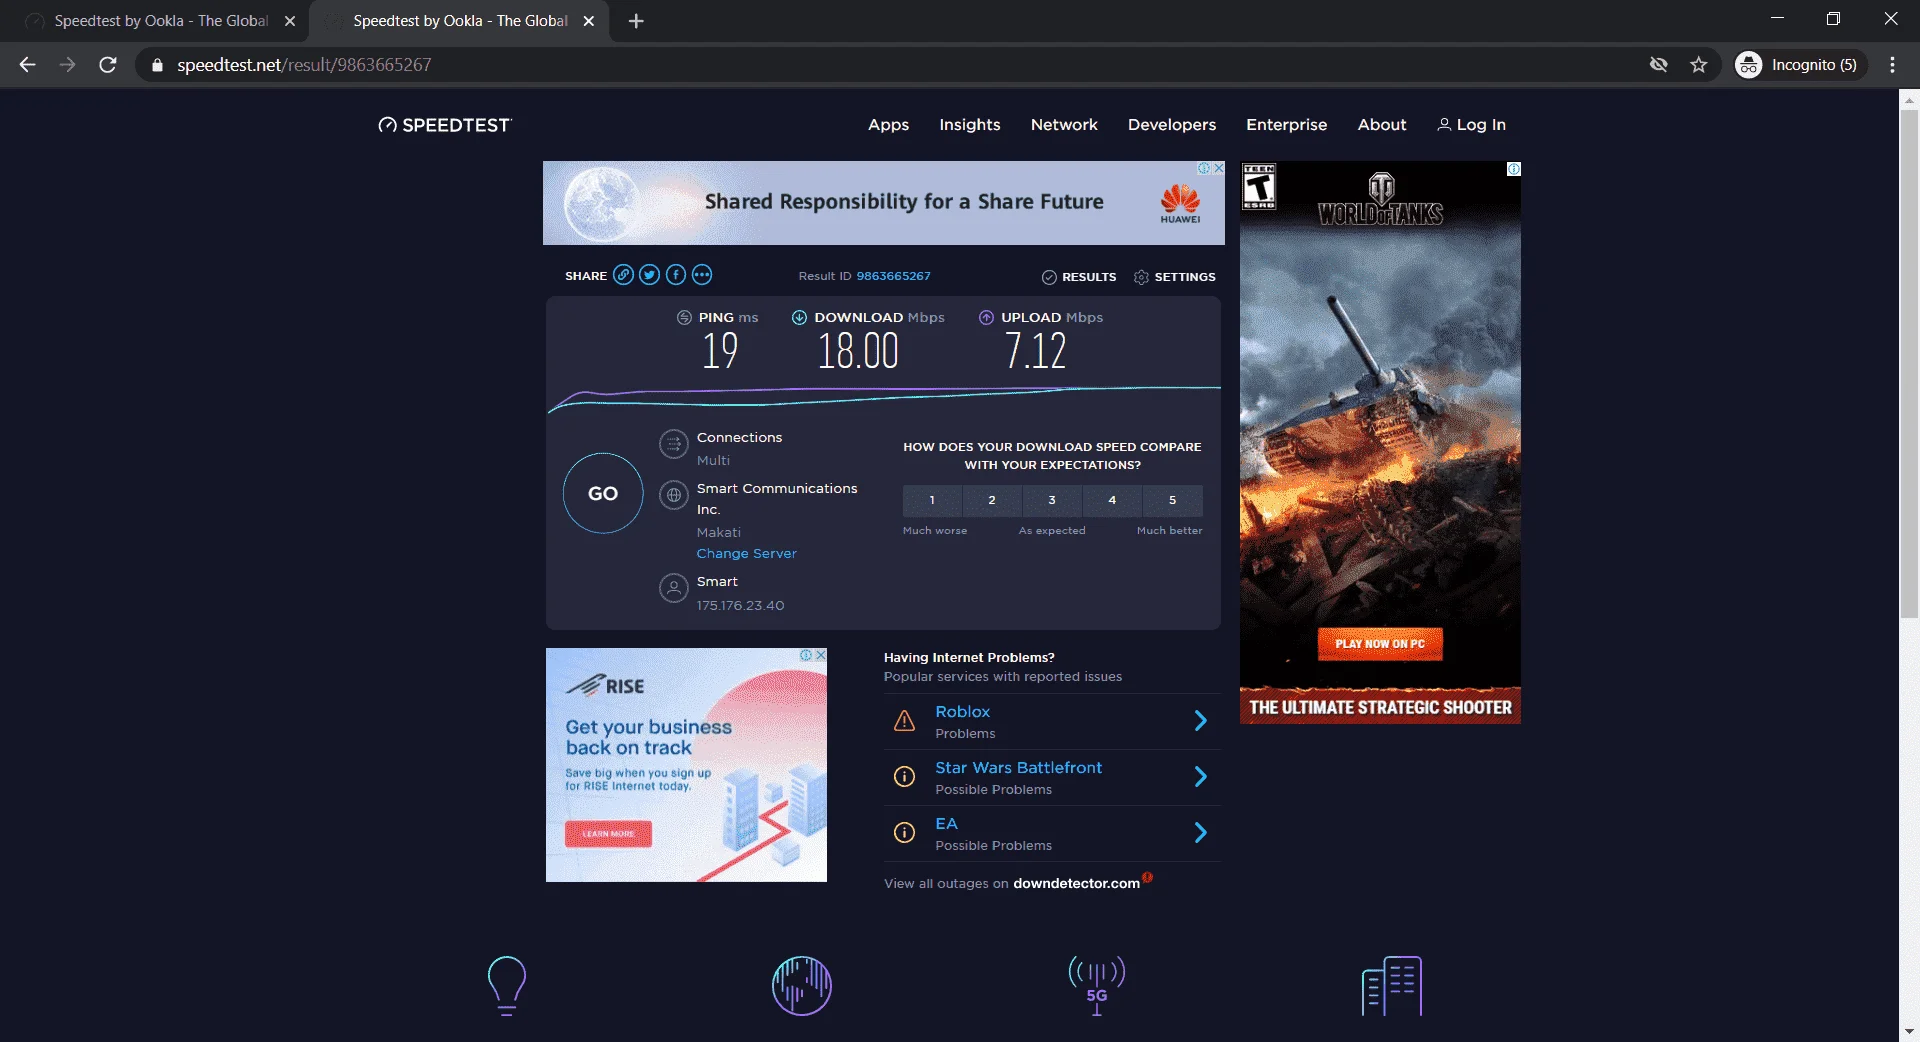
Task: Click the EA info icon
Action: point(904,833)
